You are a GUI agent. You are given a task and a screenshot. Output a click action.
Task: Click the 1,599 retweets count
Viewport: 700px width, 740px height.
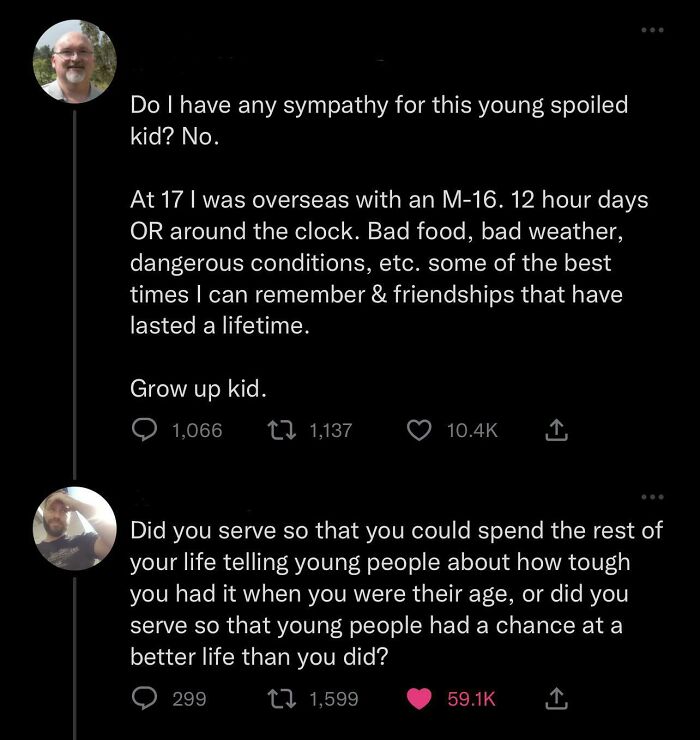pos(334,699)
